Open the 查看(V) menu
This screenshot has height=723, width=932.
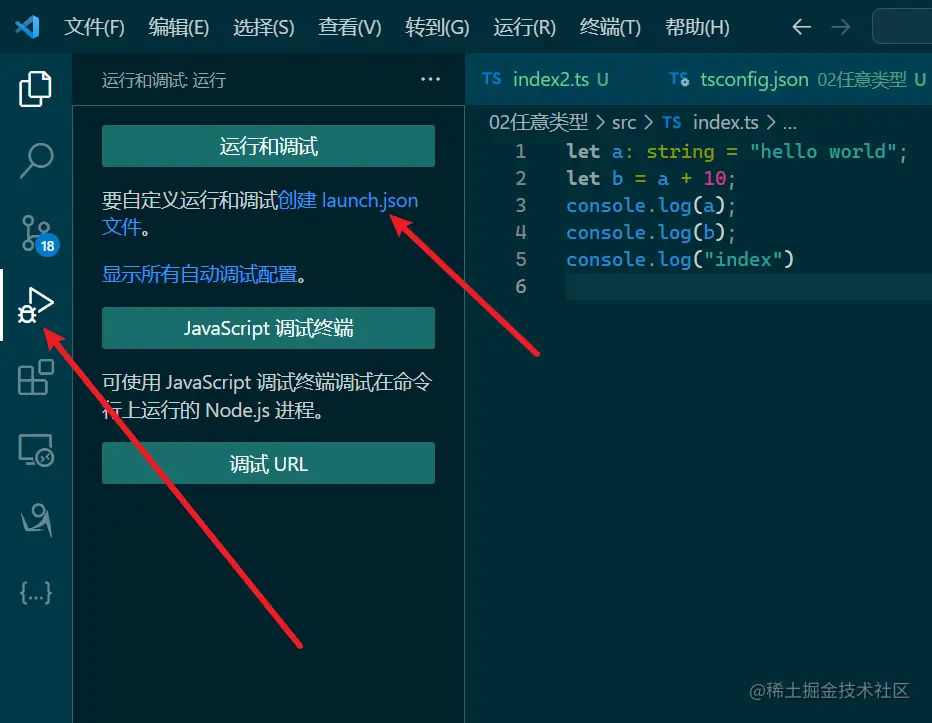click(x=350, y=27)
